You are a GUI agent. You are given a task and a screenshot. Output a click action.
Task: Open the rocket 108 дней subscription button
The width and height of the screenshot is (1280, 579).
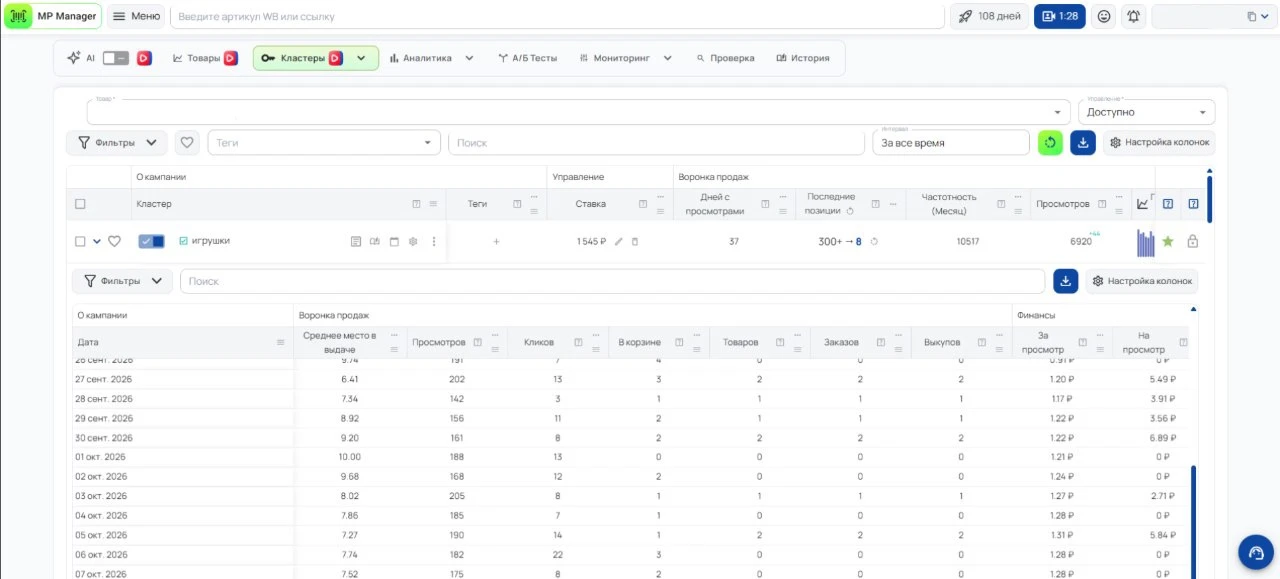click(990, 16)
